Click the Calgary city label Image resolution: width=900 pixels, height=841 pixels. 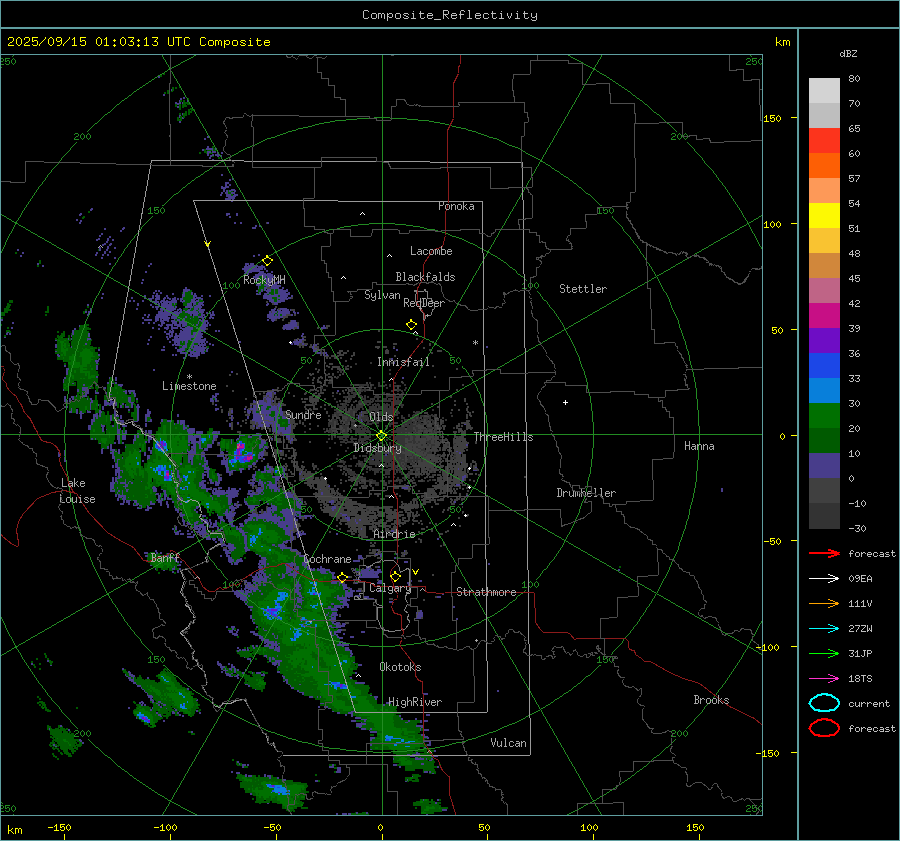point(390,588)
